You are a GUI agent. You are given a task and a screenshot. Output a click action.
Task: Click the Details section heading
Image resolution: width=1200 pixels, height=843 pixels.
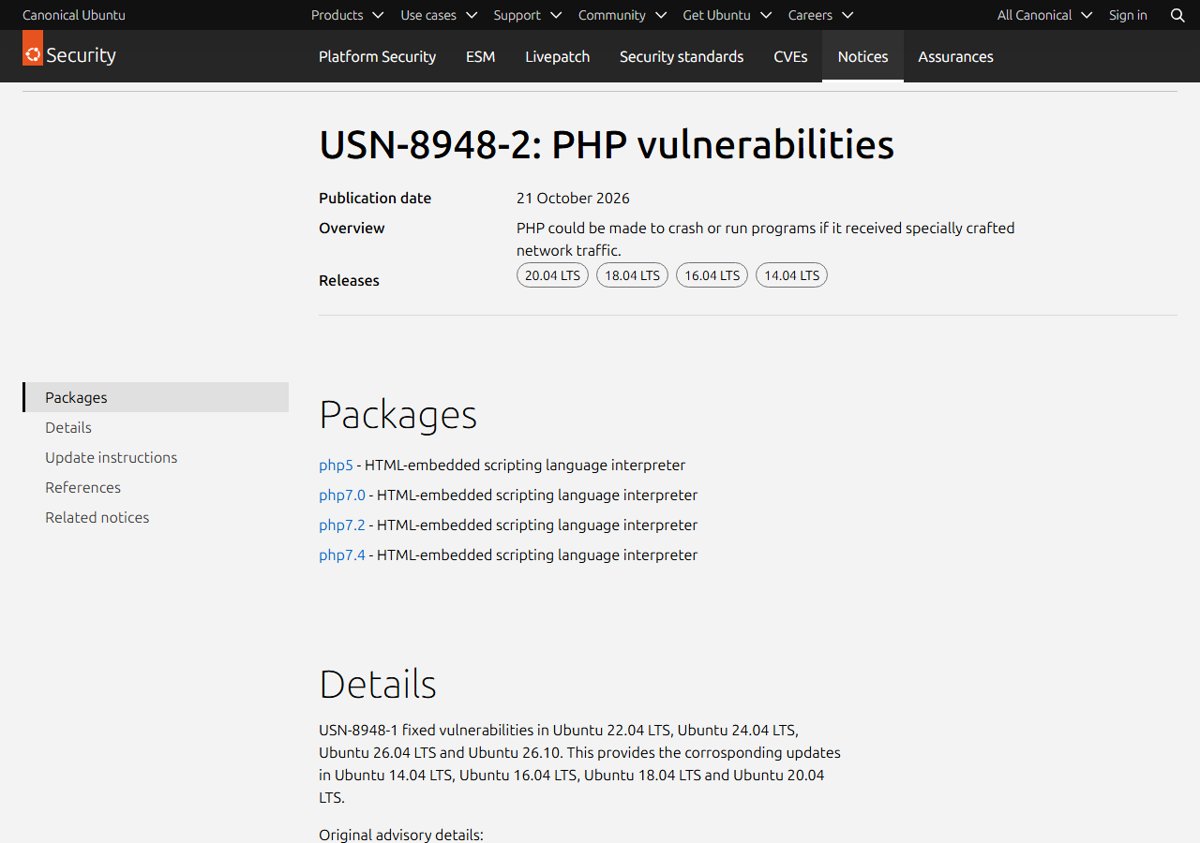tap(378, 684)
